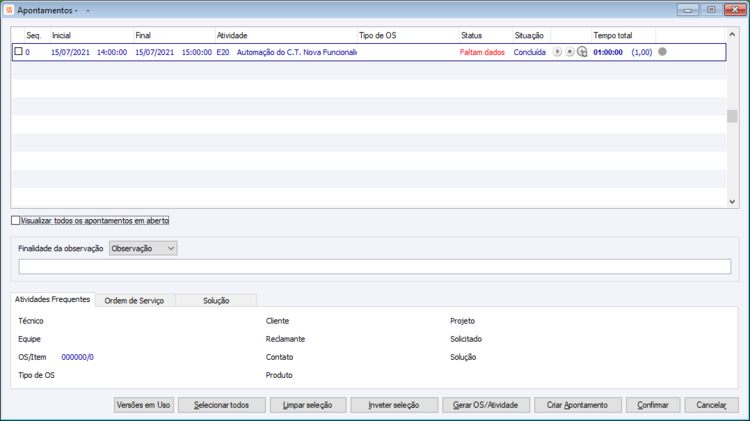Click the activity 'Automação do C.T. Nova Funcionali'
Screen dimensions: 750x421
tap(297, 52)
